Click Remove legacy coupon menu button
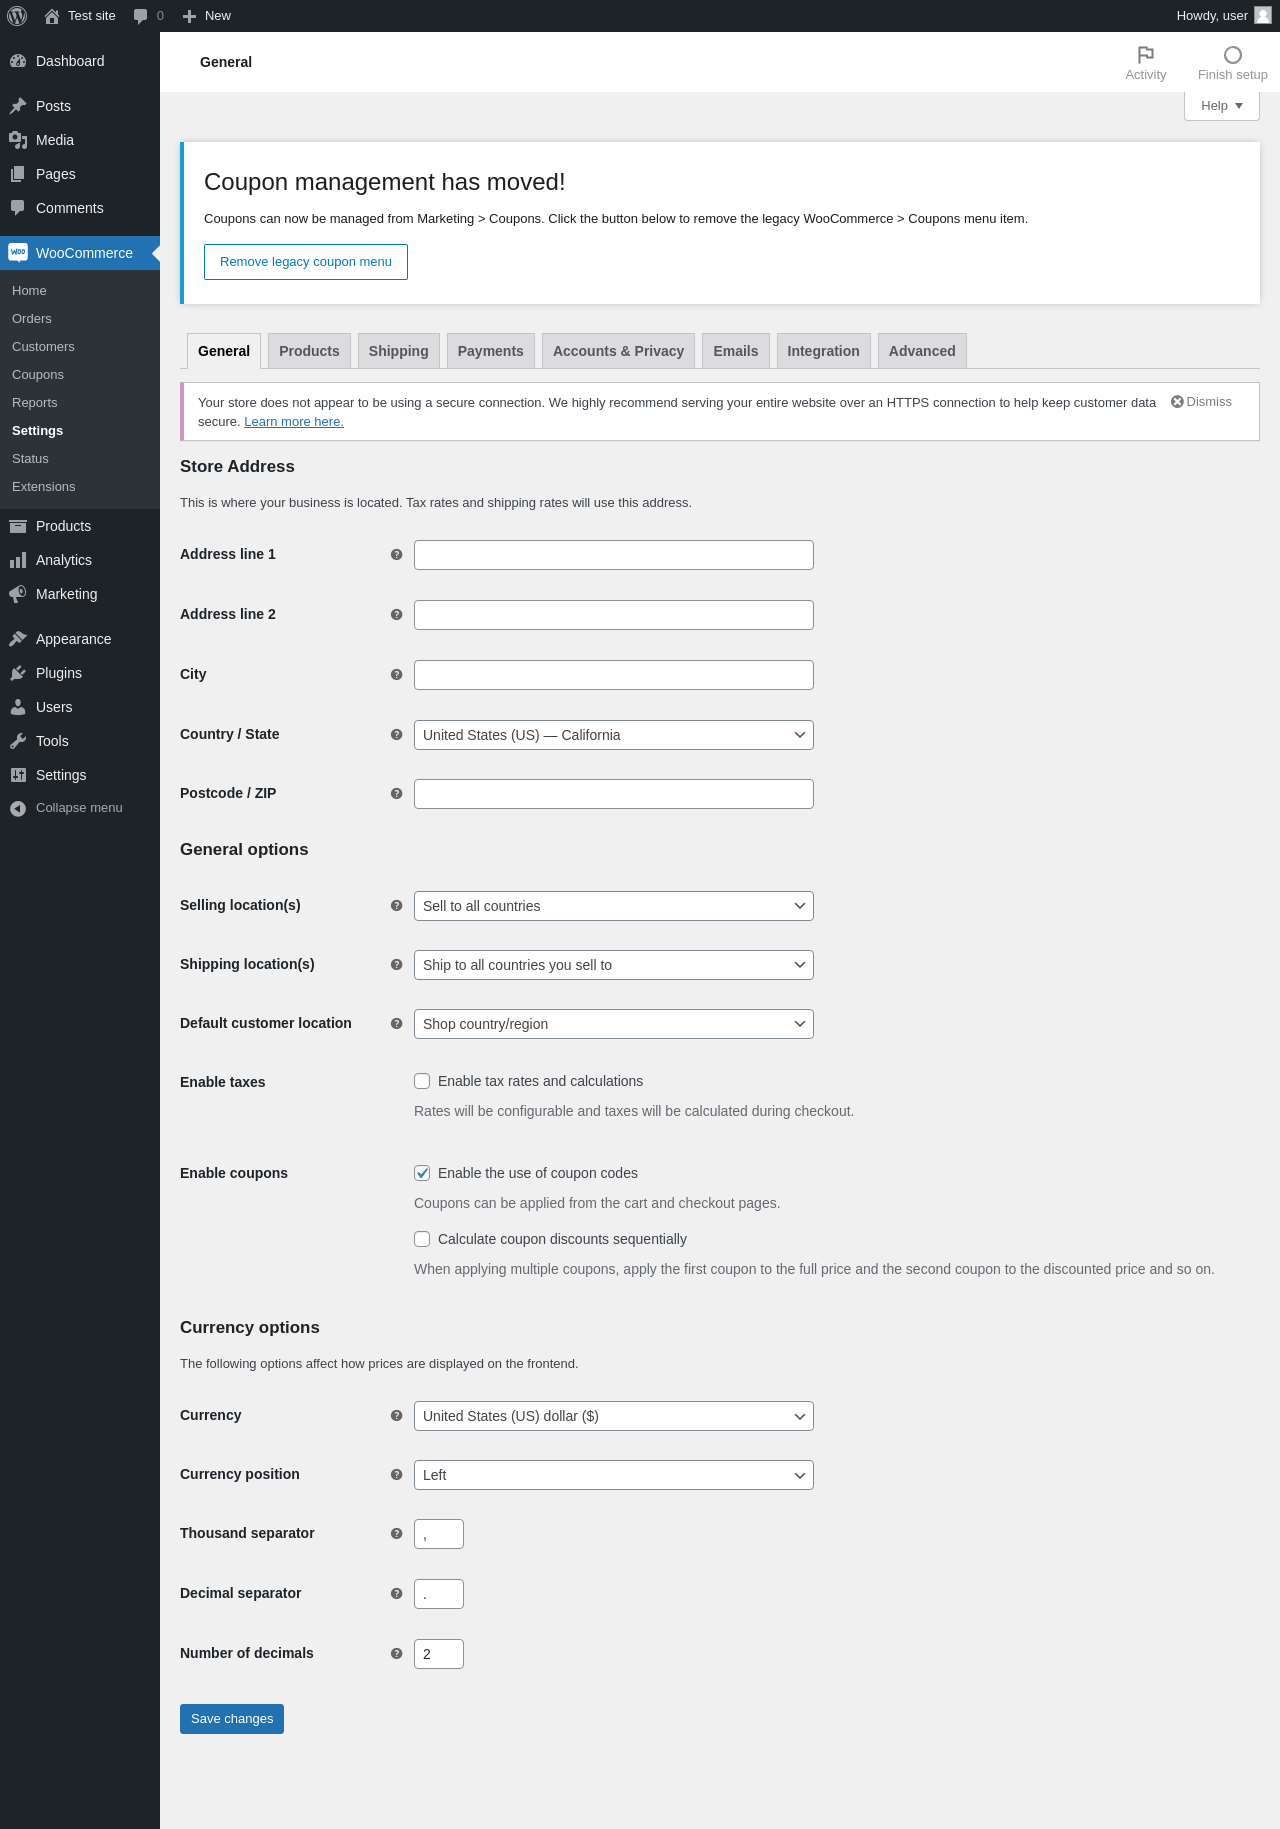The image size is (1280, 1829). (x=306, y=262)
